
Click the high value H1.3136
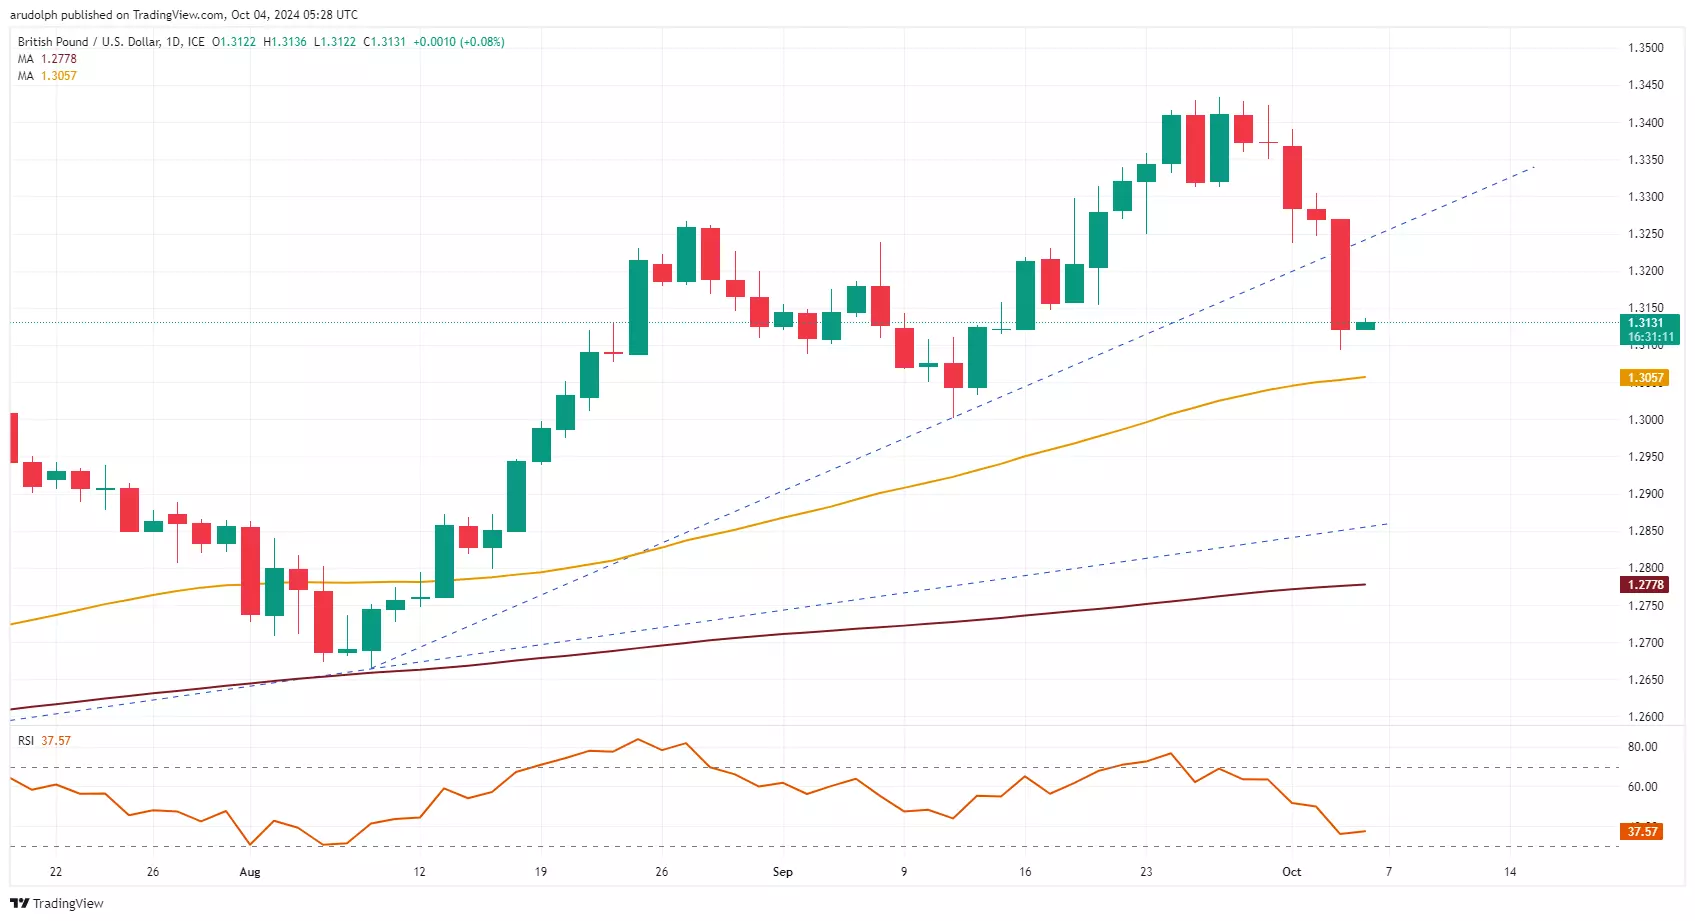285,42
